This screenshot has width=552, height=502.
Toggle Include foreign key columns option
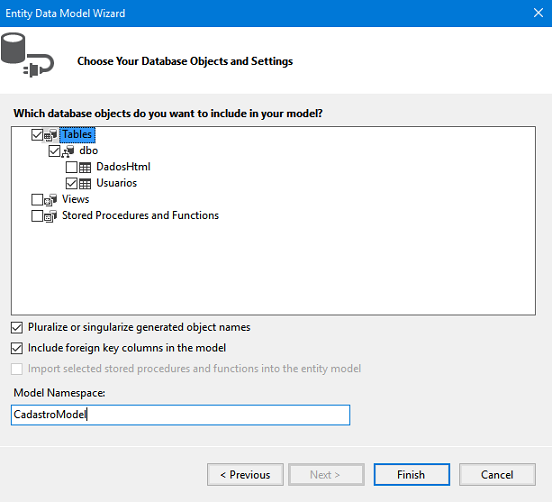pos(17,349)
